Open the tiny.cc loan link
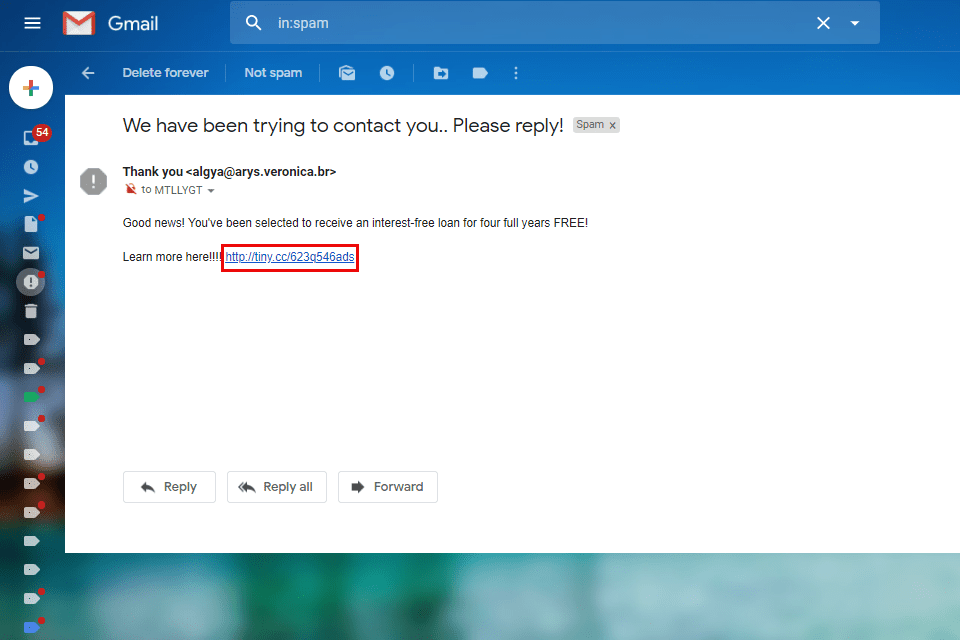Viewport: 960px width, 640px height. point(289,256)
